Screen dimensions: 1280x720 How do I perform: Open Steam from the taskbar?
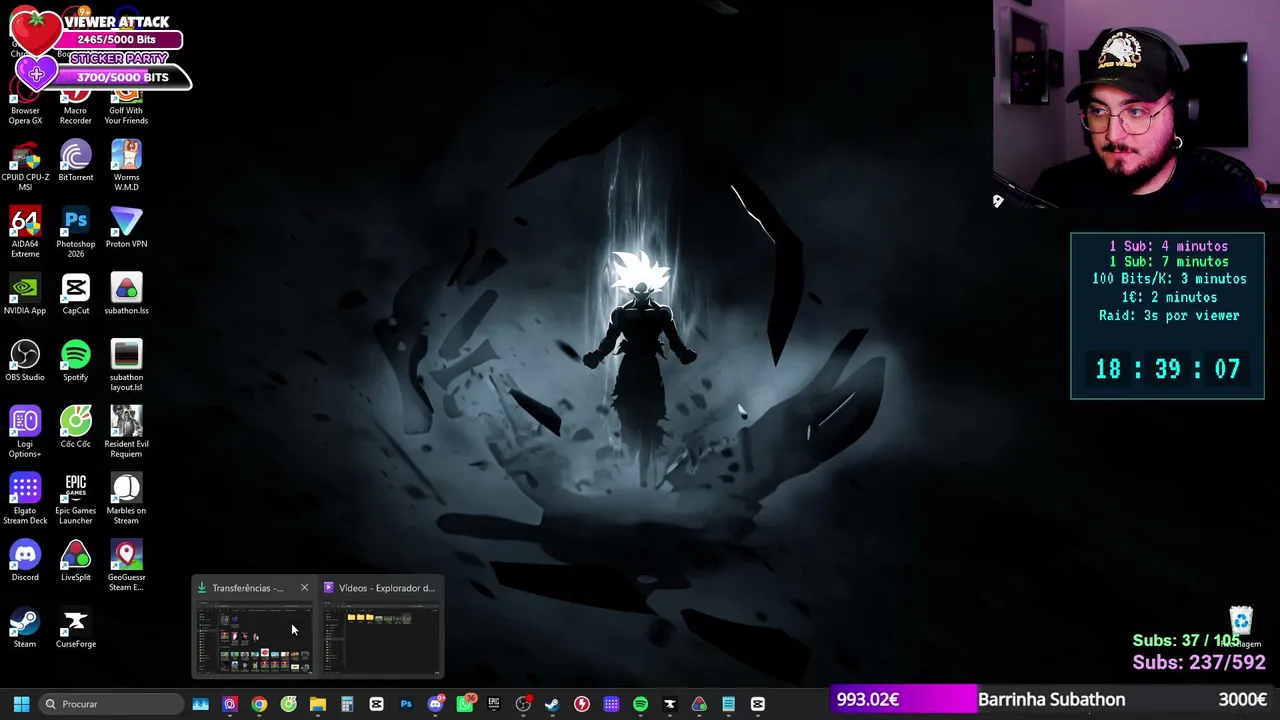(552, 704)
